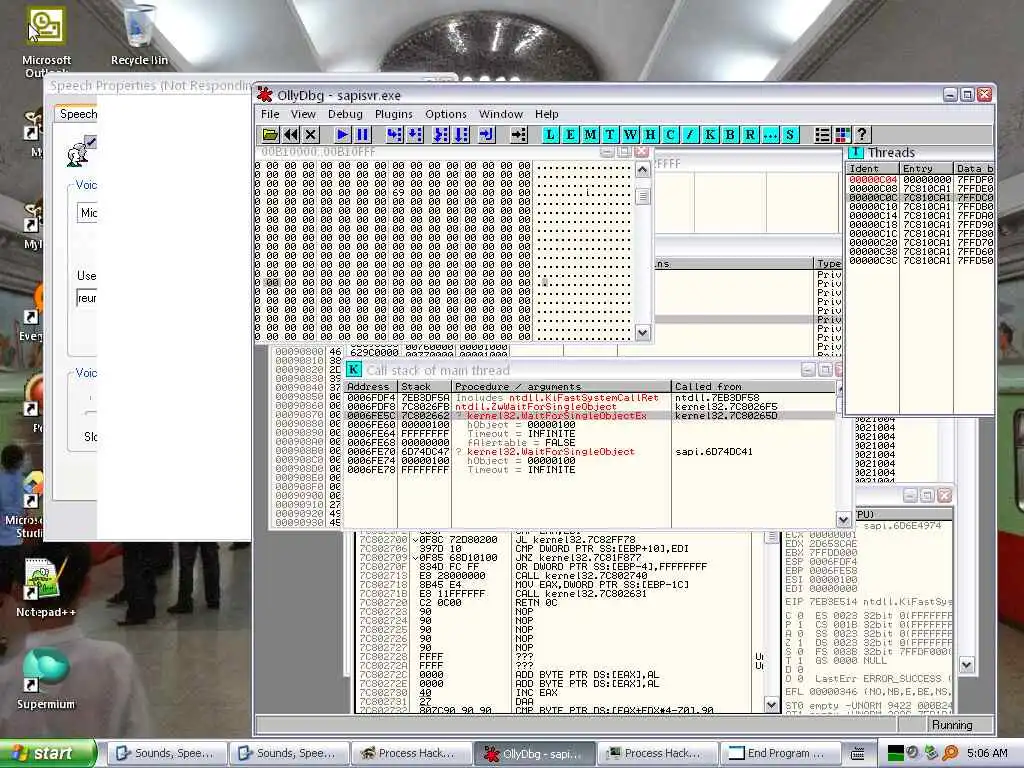Pause execution with the pause icon

pos(362,135)
